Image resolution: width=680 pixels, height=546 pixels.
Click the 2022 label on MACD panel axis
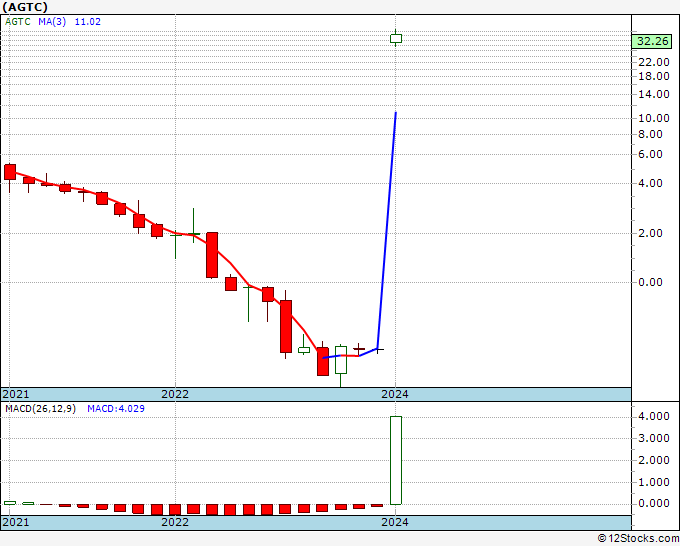click(x=175, y=522)
